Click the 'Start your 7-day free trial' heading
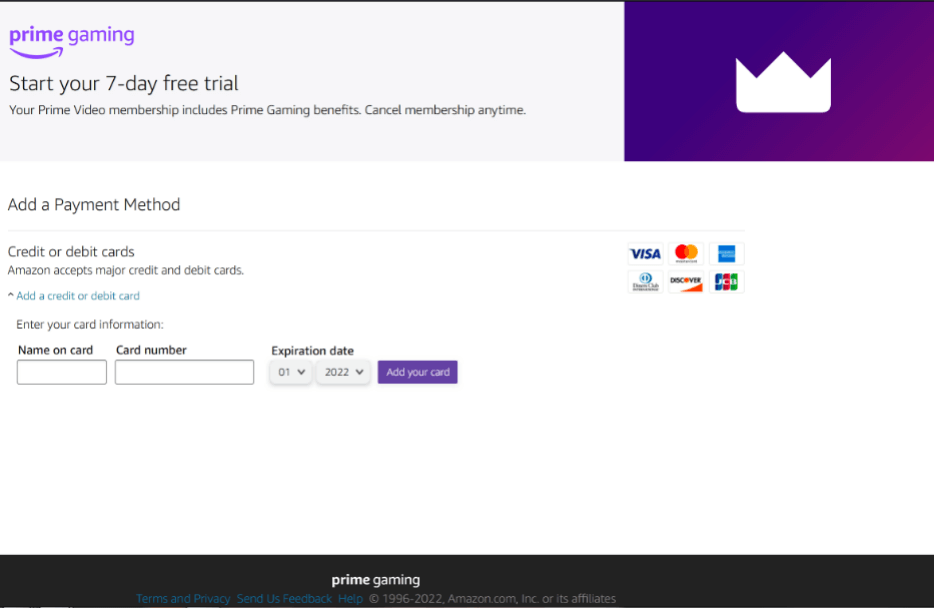 click(x=124, y=84)
